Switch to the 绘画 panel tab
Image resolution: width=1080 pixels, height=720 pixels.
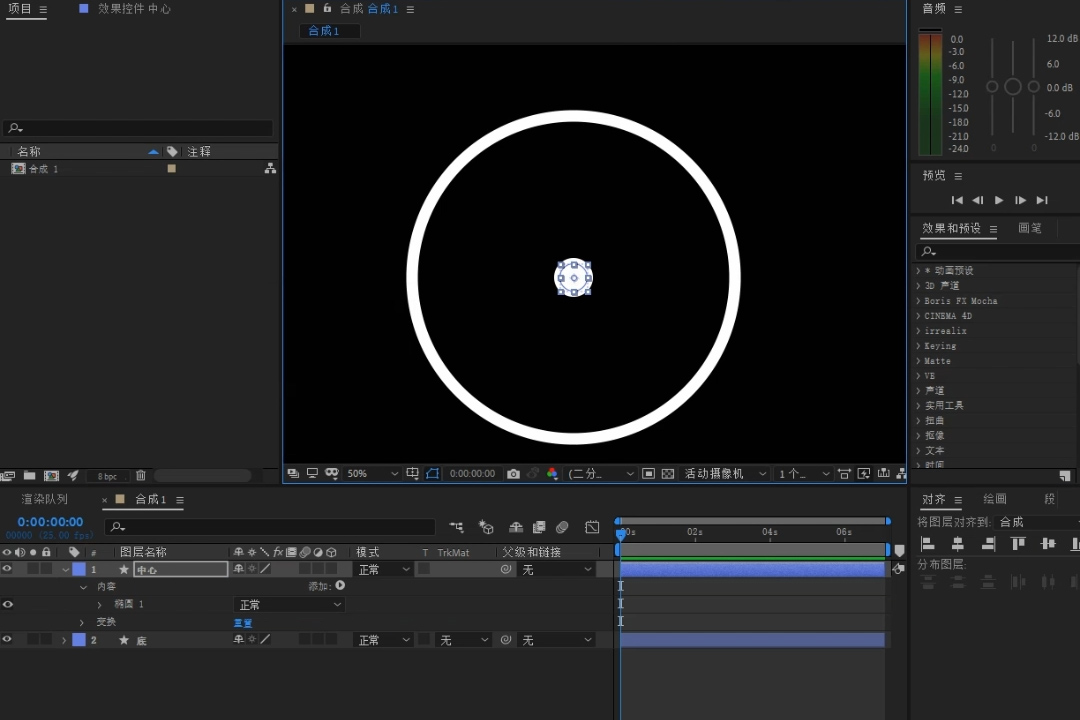click(x=995, y=499)
